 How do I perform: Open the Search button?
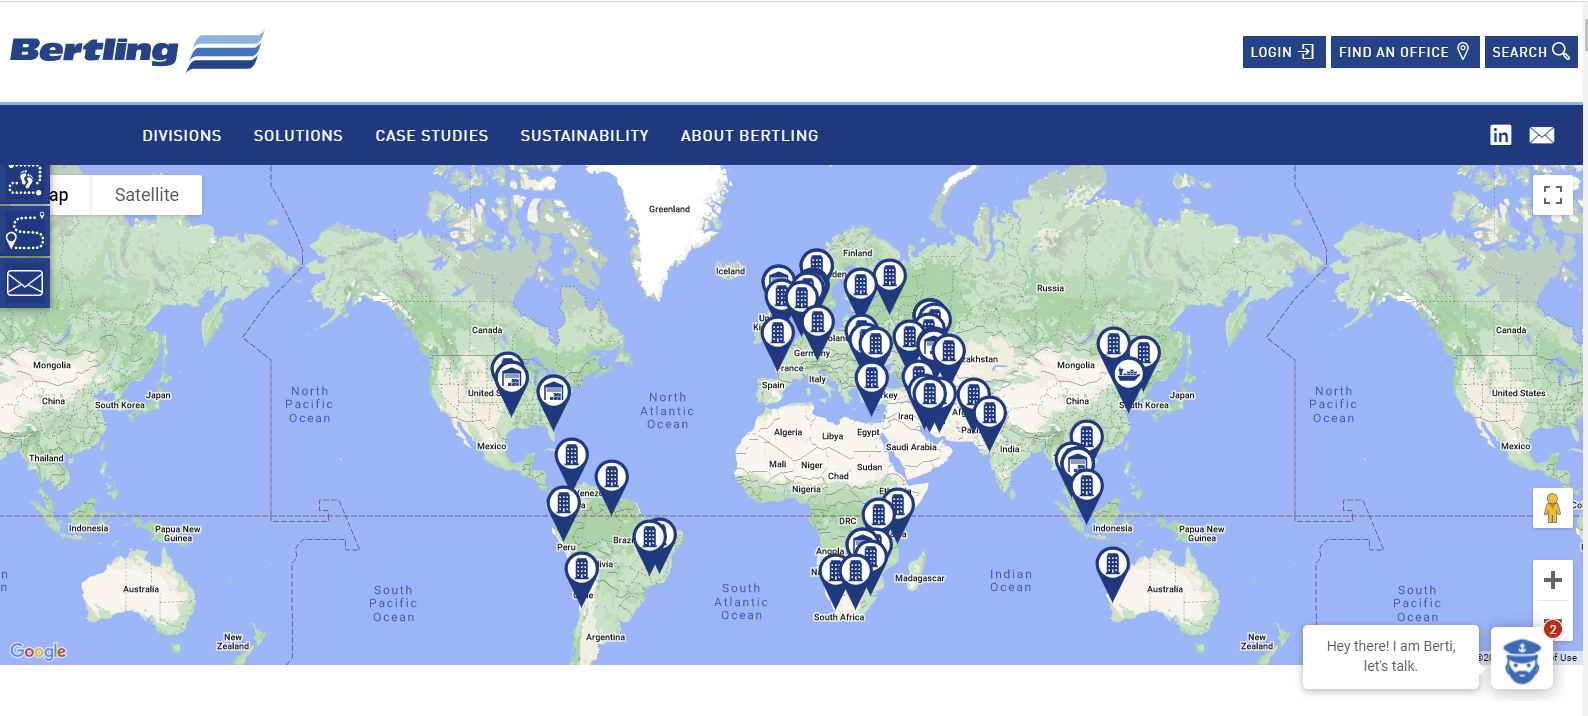pos(1530,52)
